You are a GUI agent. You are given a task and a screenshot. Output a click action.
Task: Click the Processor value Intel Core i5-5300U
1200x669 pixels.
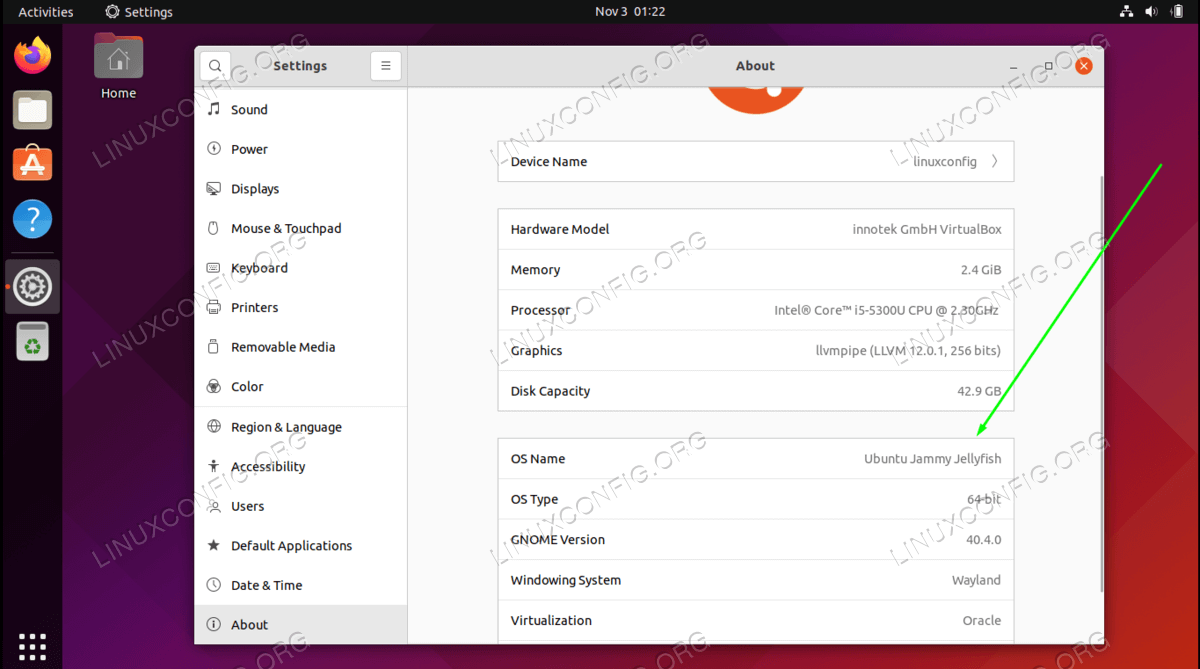pos(886,310)
